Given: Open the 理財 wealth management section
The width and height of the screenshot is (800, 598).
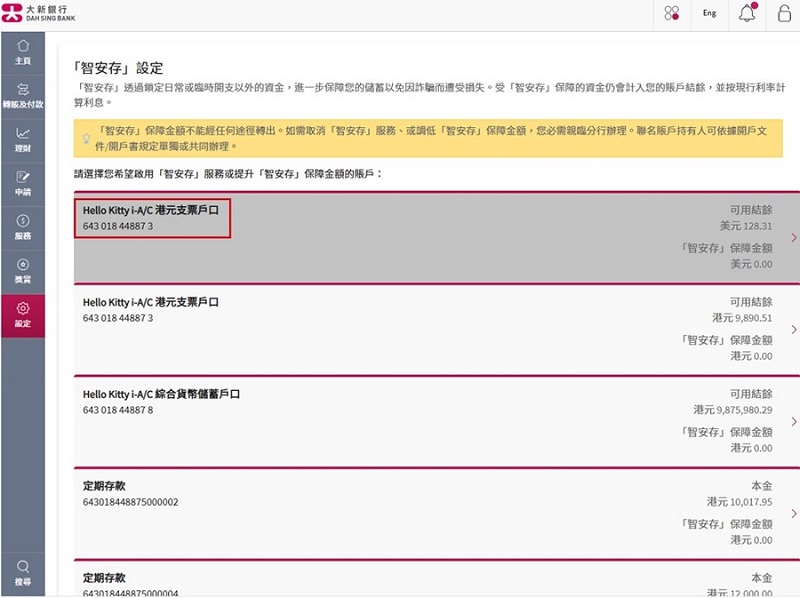Looking at the screenshot, I should click(x=22, y=139).
